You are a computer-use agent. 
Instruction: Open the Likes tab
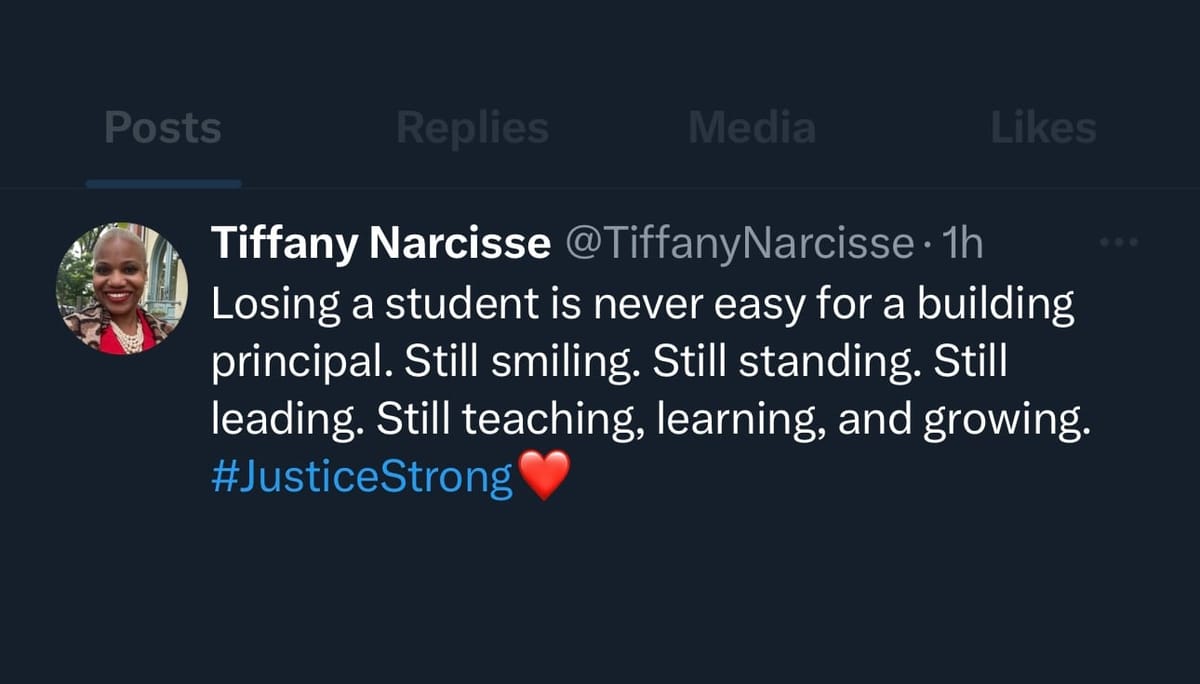(x=1043, y=129)
